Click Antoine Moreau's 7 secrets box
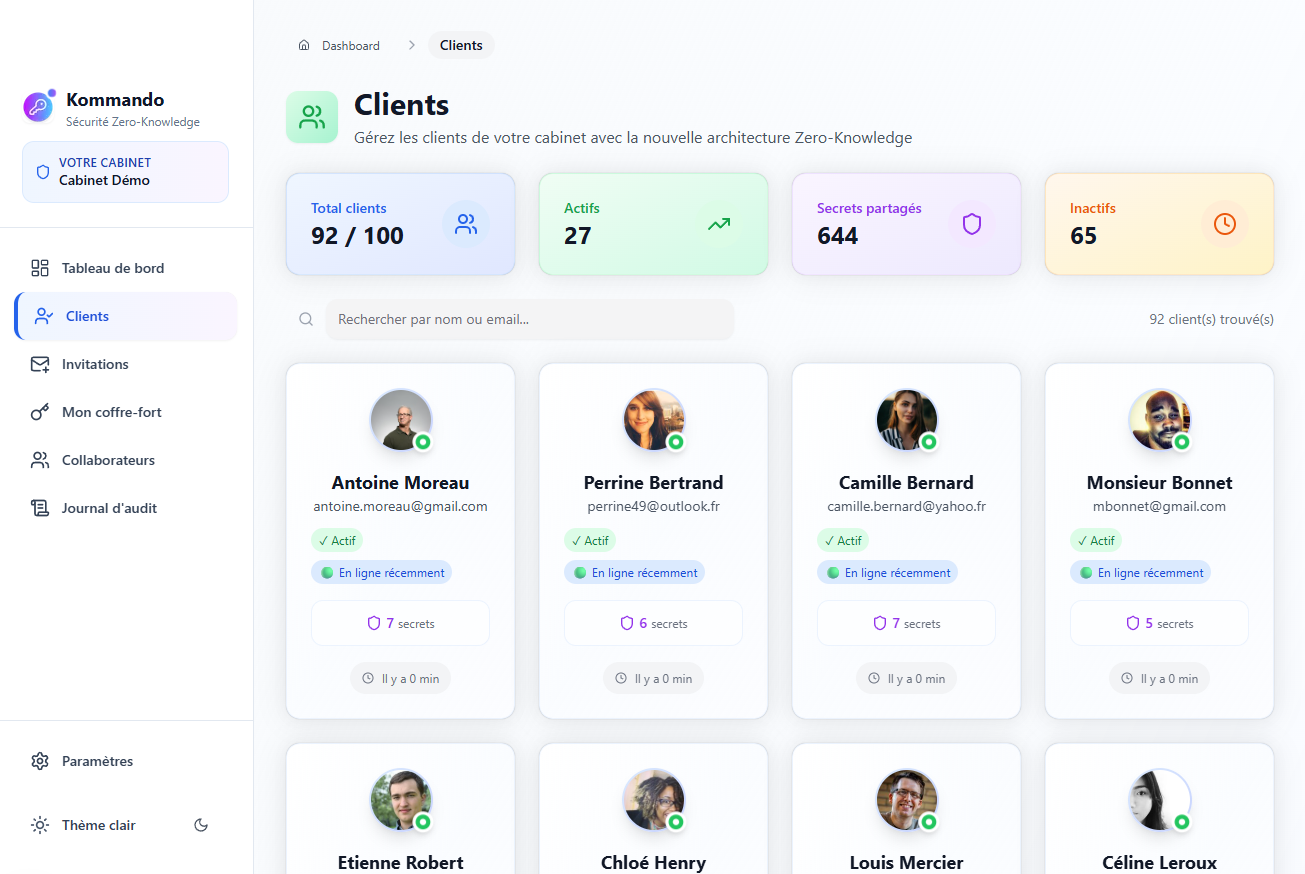The width and height of the screenshot is (1305, 874). (x=401, y=623)
